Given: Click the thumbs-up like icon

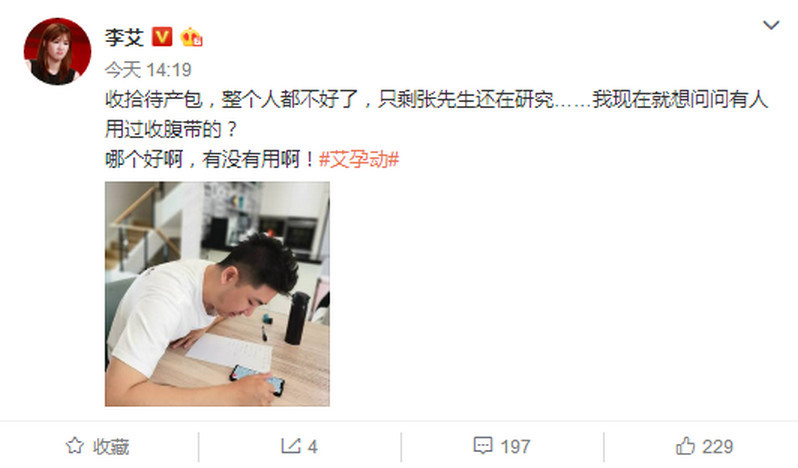Looking at the screenshot, I should pos(685,446).
